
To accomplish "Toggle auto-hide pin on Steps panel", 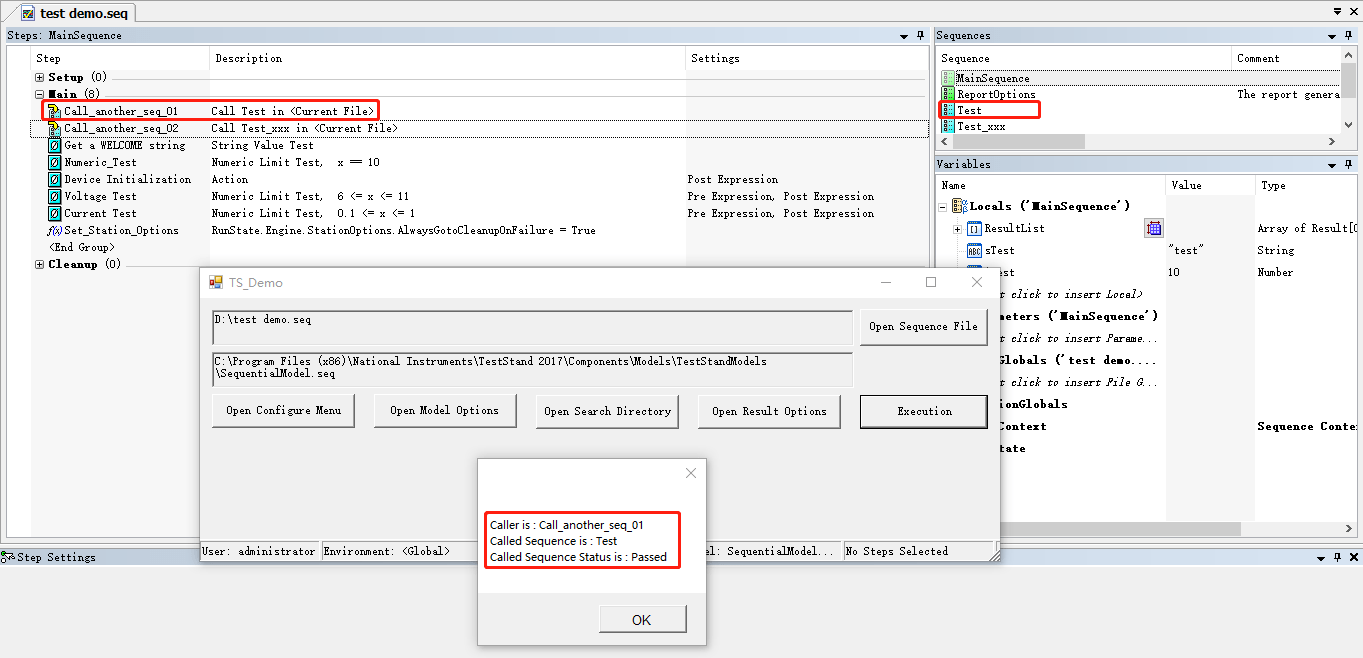I will click(x=919, y=35).
